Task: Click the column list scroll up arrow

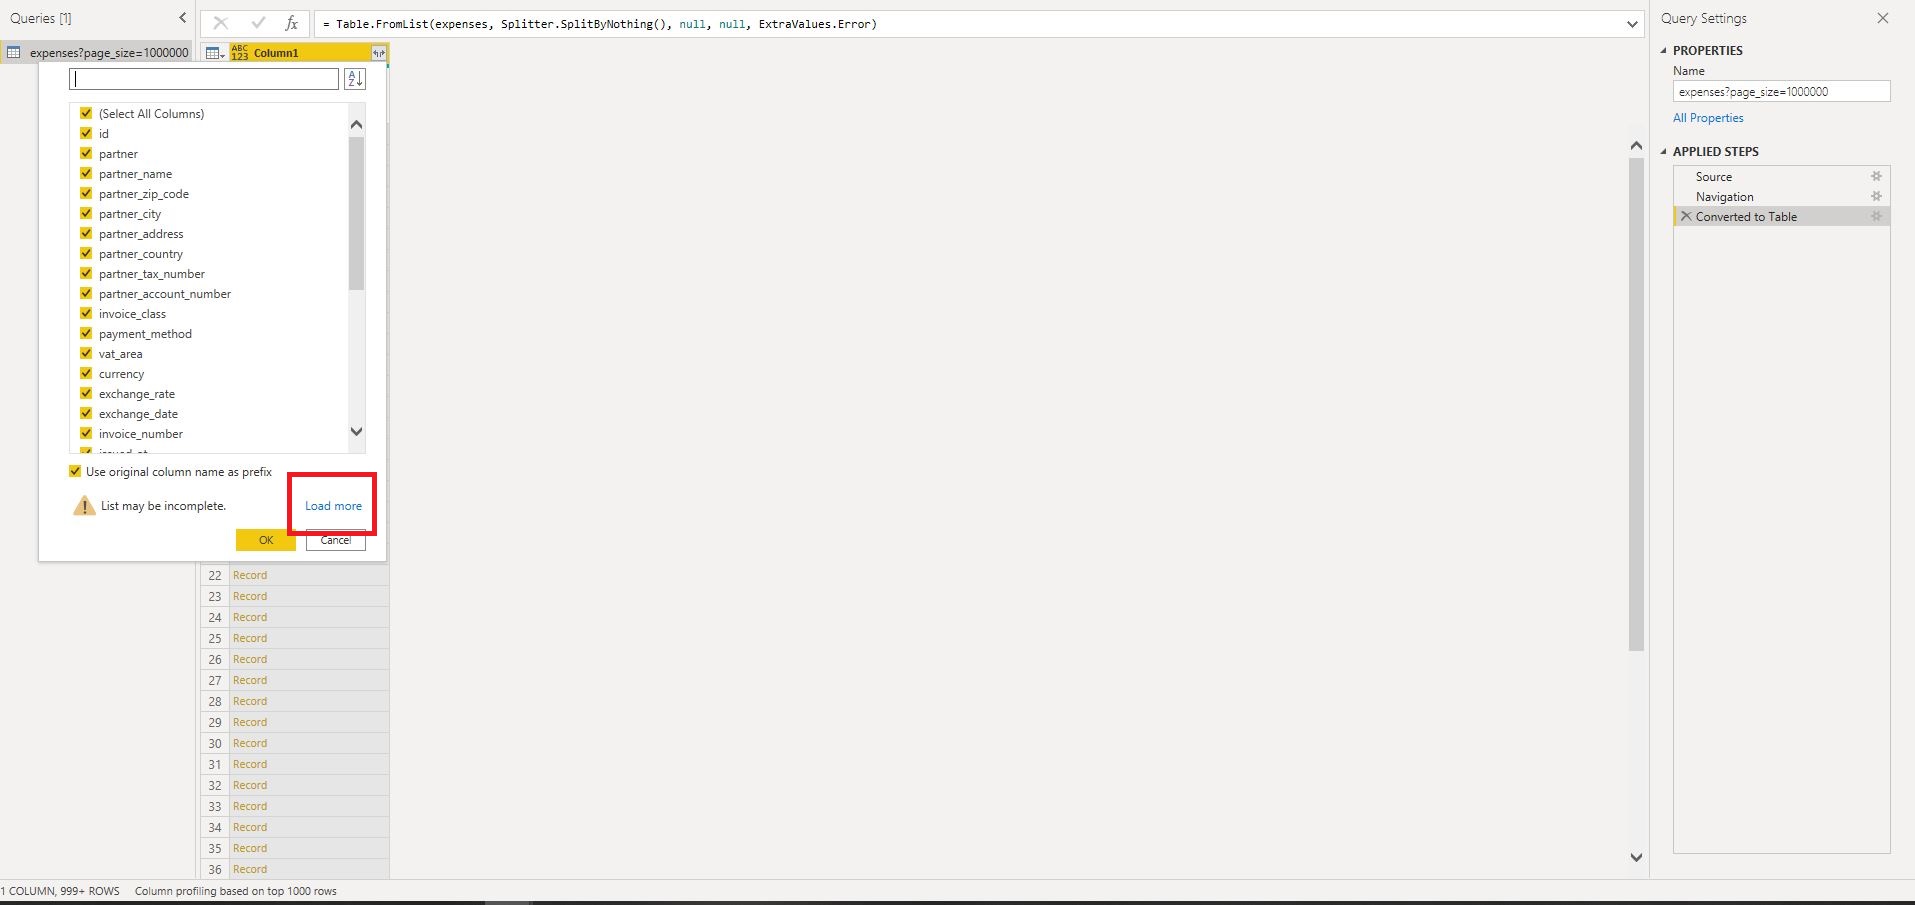Action: point(356,124)
